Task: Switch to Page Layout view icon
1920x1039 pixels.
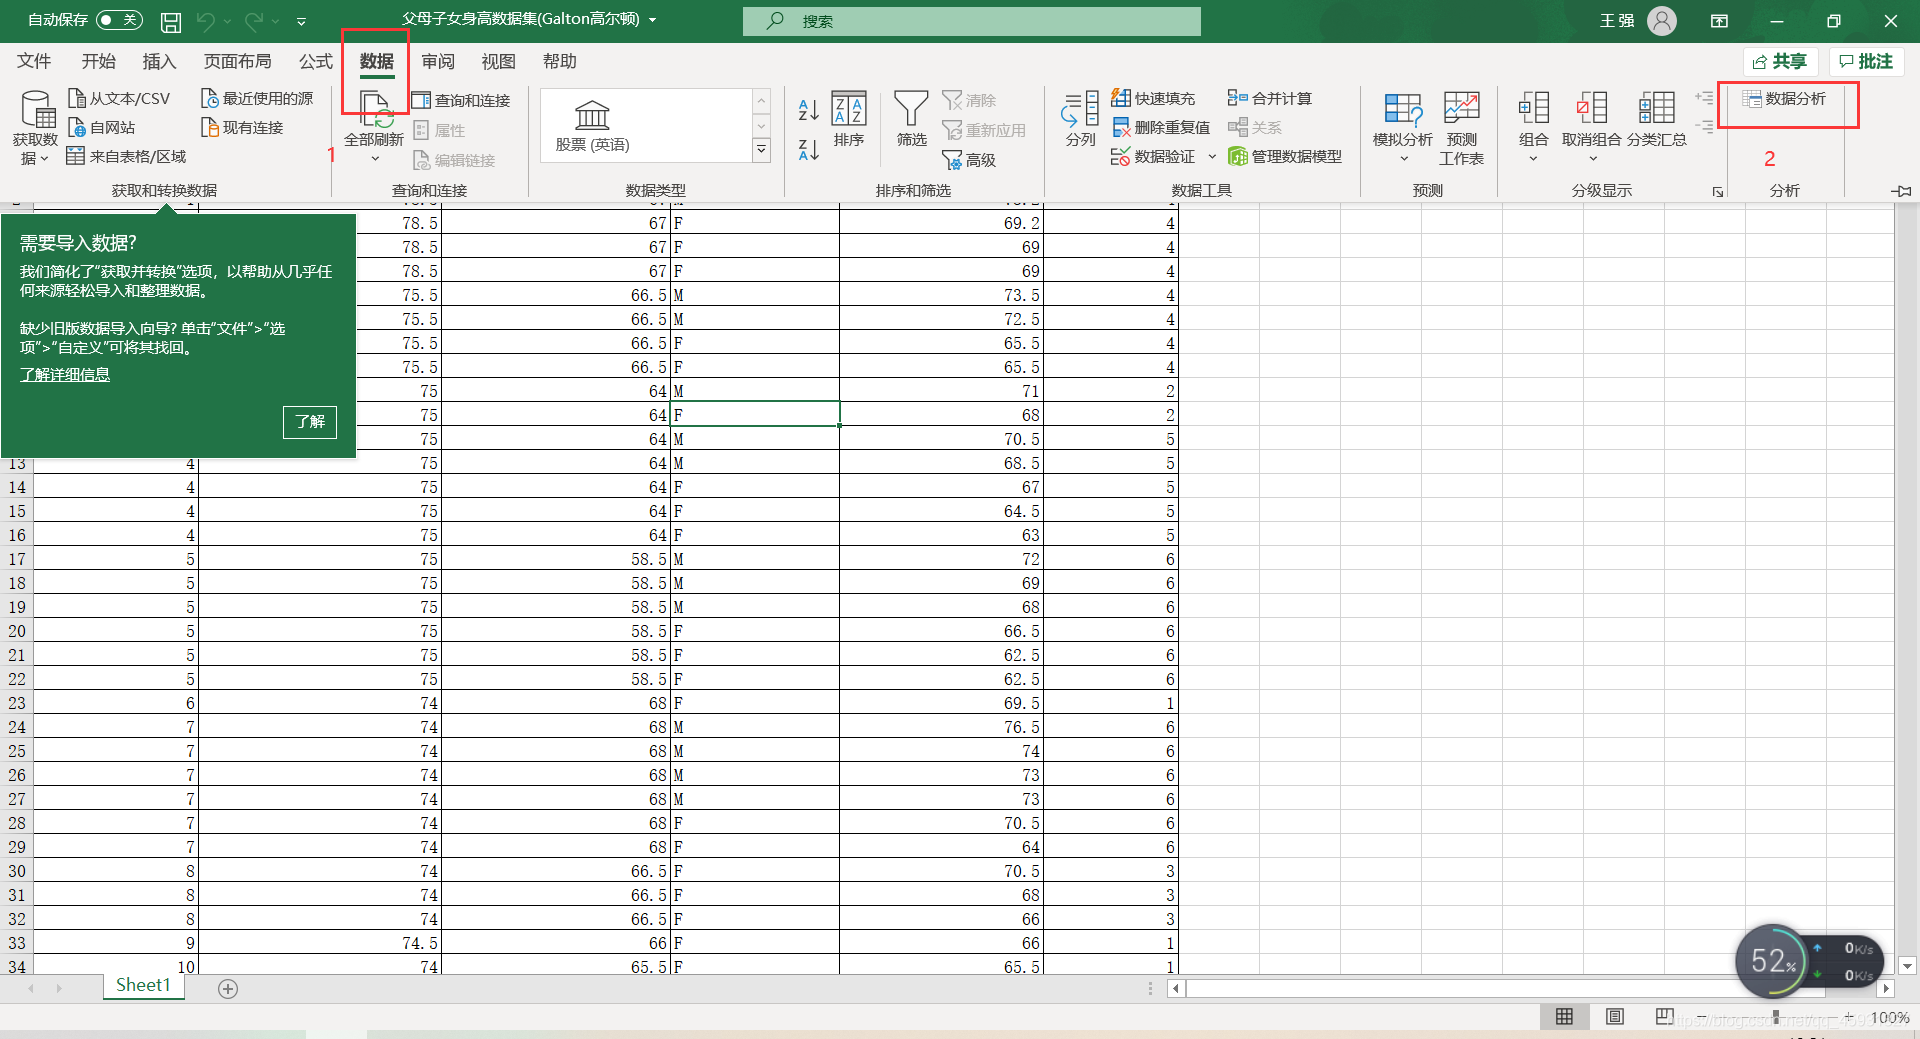Action: pos(1614,1016)
